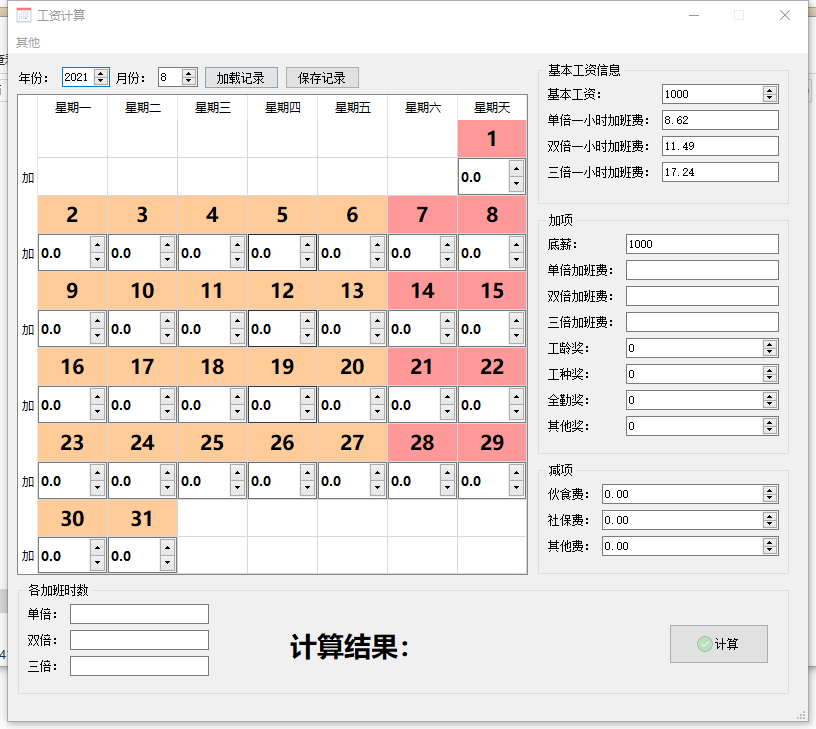816x729 pixels.
Task: Increase overtime hours for day 31
Action: (x=167, y=548)
